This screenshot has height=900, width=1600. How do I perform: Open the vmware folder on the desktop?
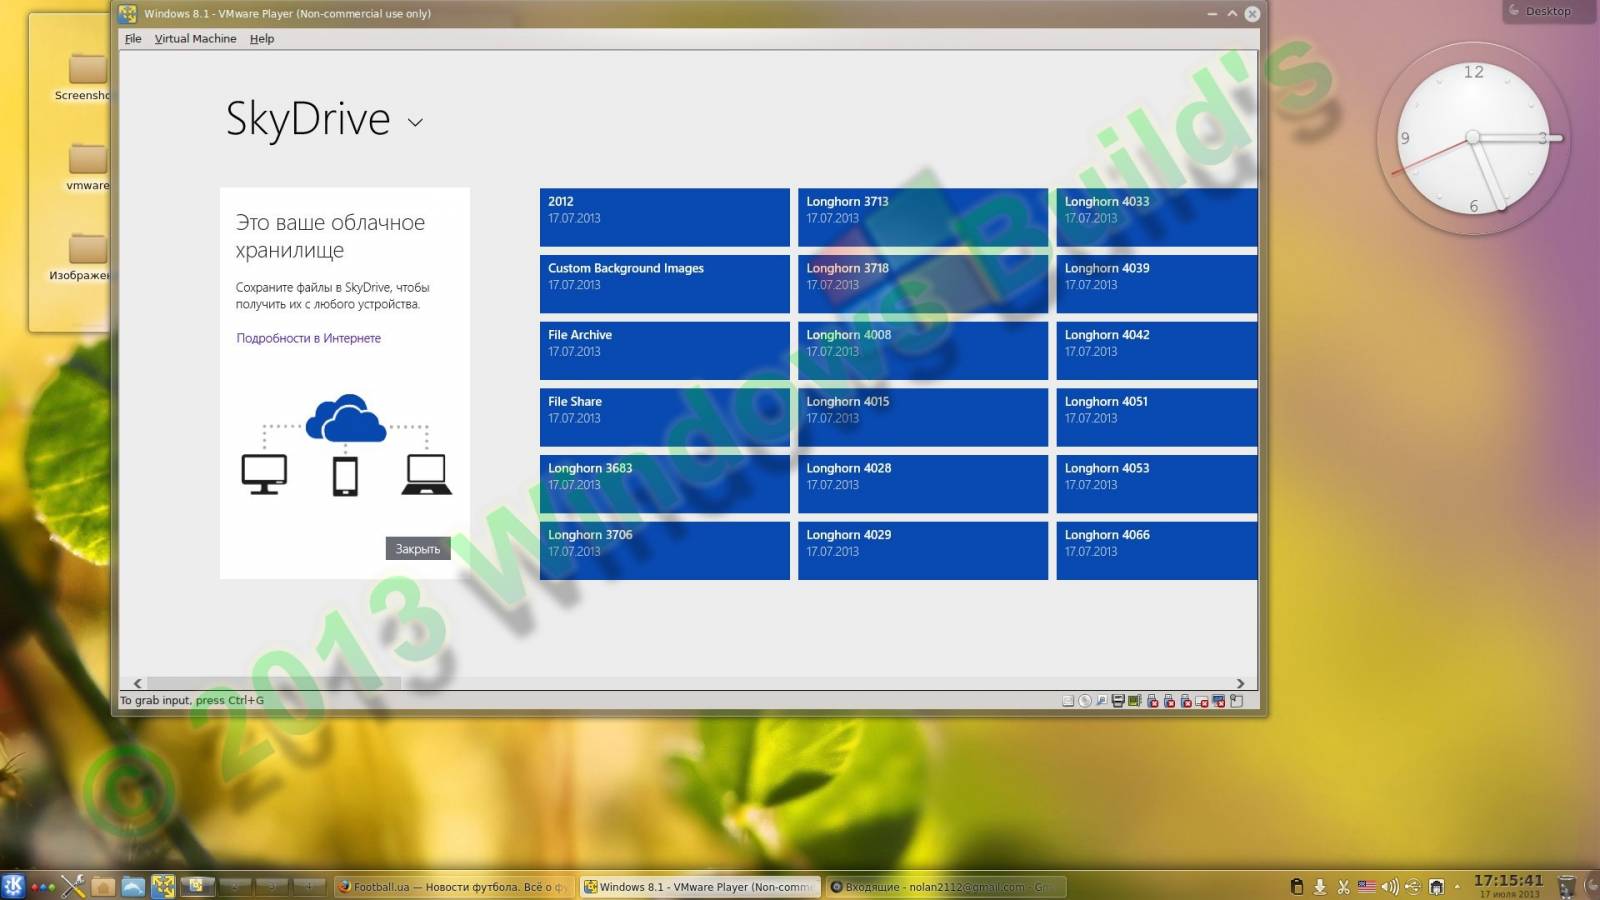[88, 166]
